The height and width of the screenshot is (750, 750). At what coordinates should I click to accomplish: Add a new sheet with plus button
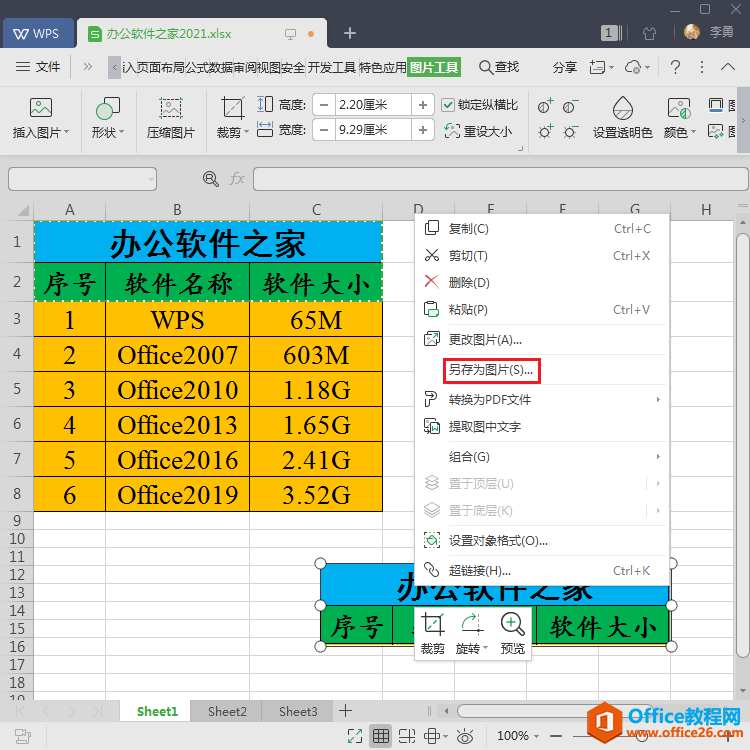(345, 711)
